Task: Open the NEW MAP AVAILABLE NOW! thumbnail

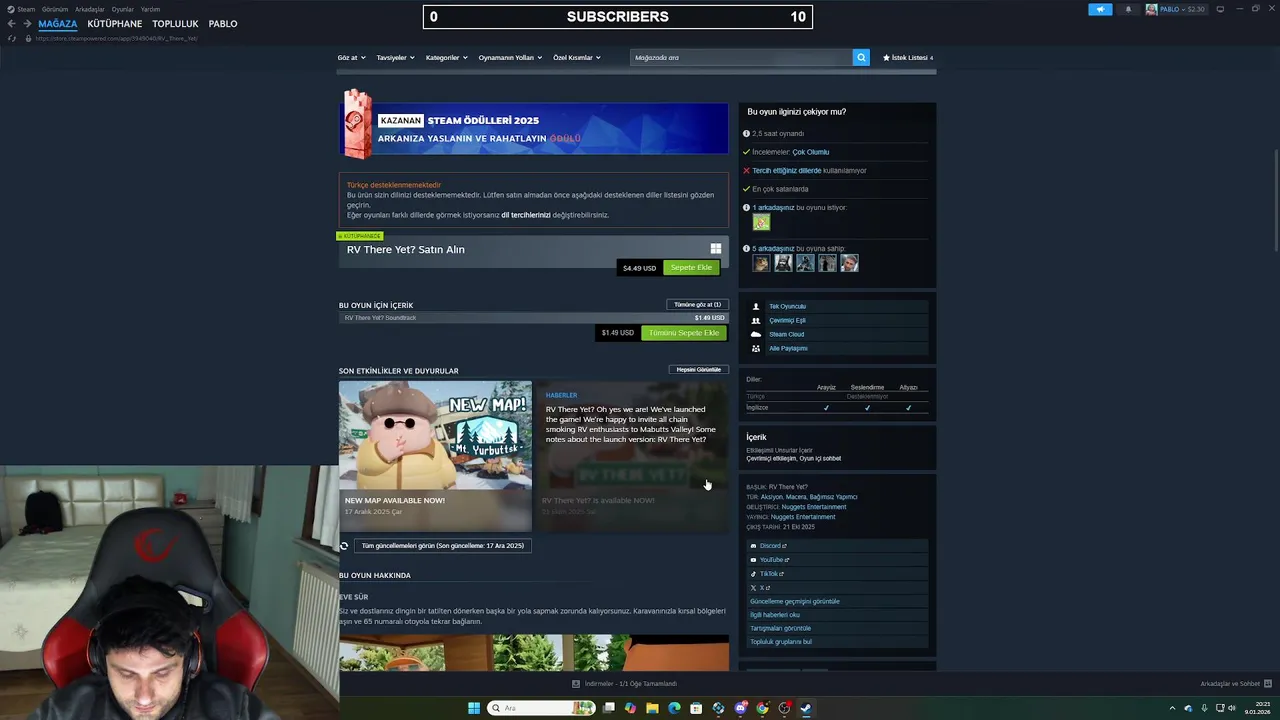Action: pos(435,435)
